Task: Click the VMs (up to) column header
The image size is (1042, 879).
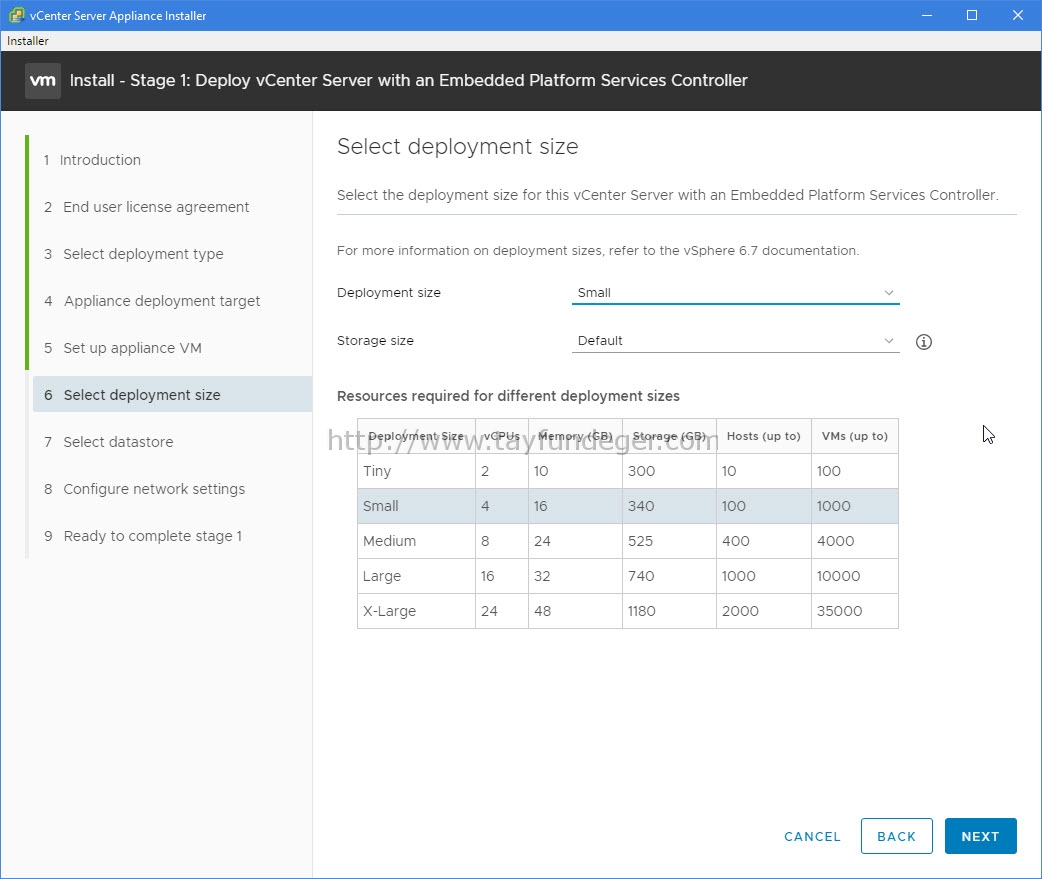Action: 855,436
